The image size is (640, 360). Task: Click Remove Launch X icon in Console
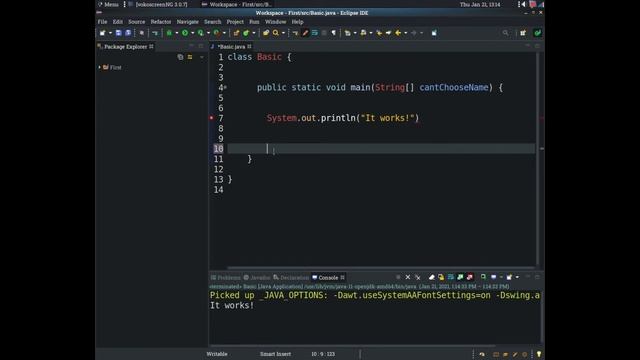tap(408, 277)
